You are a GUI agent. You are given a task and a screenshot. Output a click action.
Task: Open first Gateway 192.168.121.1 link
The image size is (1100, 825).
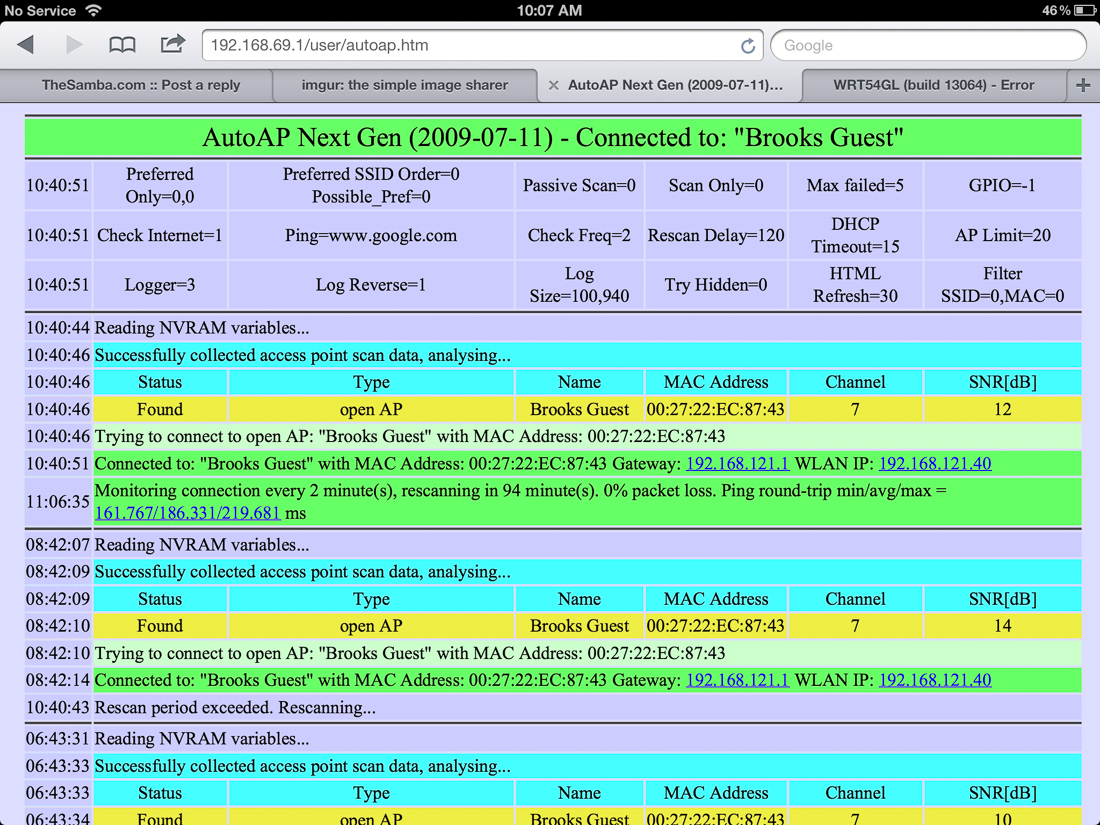tap(737, 464)
